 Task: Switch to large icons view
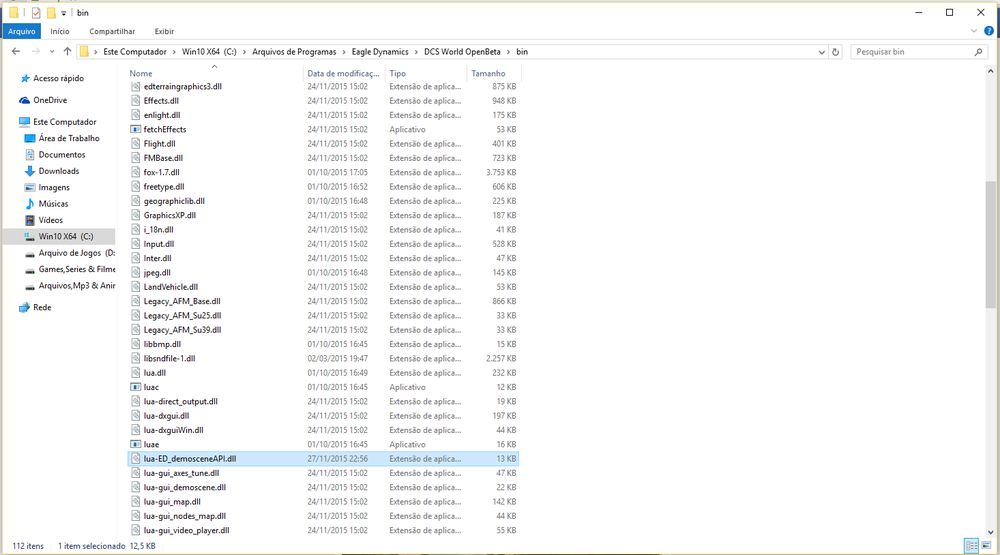(986, 545)
